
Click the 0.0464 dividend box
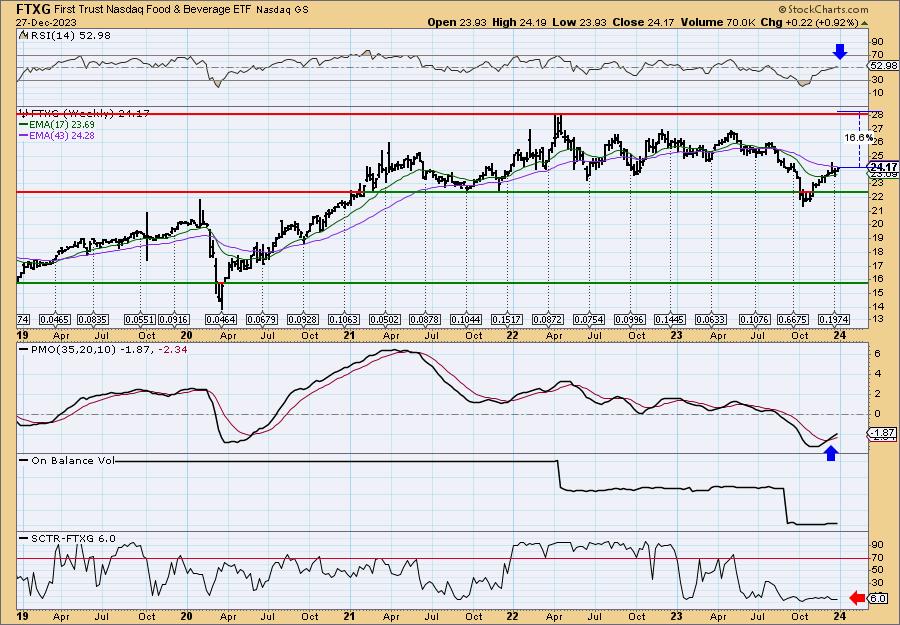pos(220,319)
